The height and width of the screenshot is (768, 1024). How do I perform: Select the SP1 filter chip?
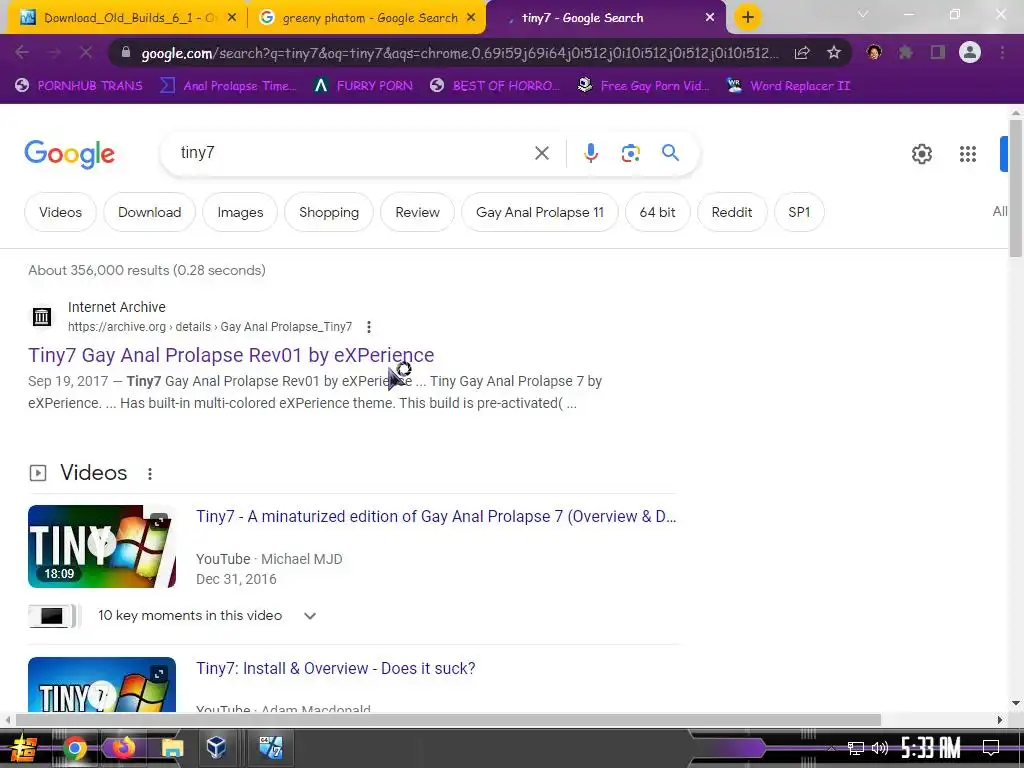pyautogui.click(x=799, y=212)
